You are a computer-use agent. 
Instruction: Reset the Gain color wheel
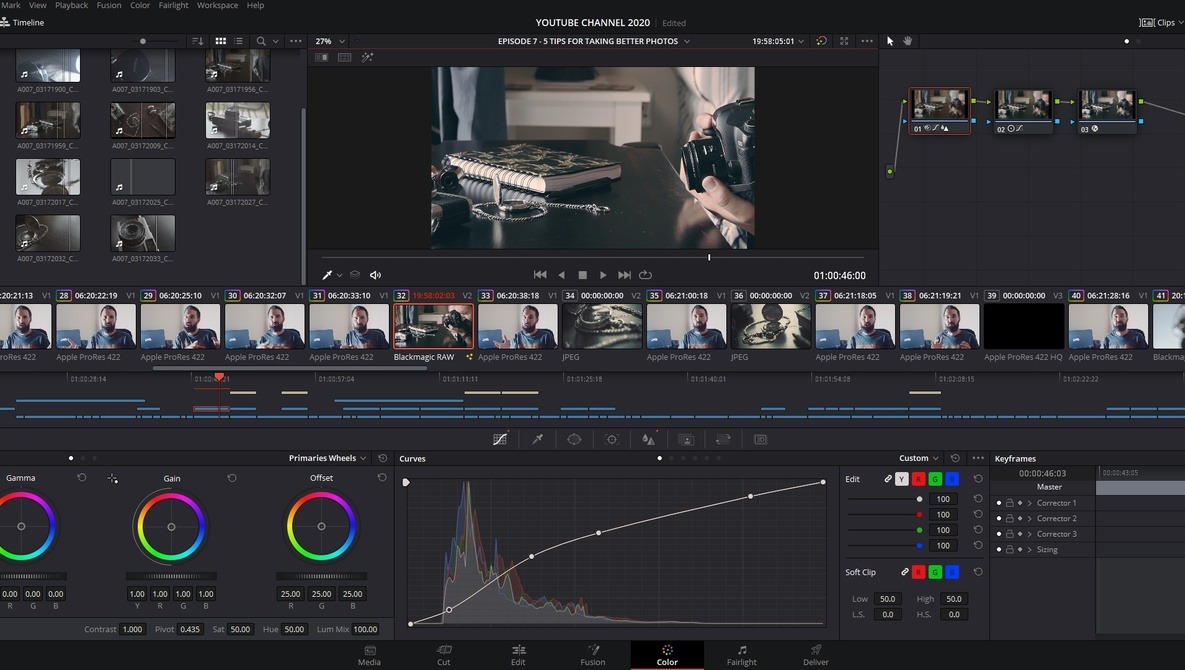[232, 478]
